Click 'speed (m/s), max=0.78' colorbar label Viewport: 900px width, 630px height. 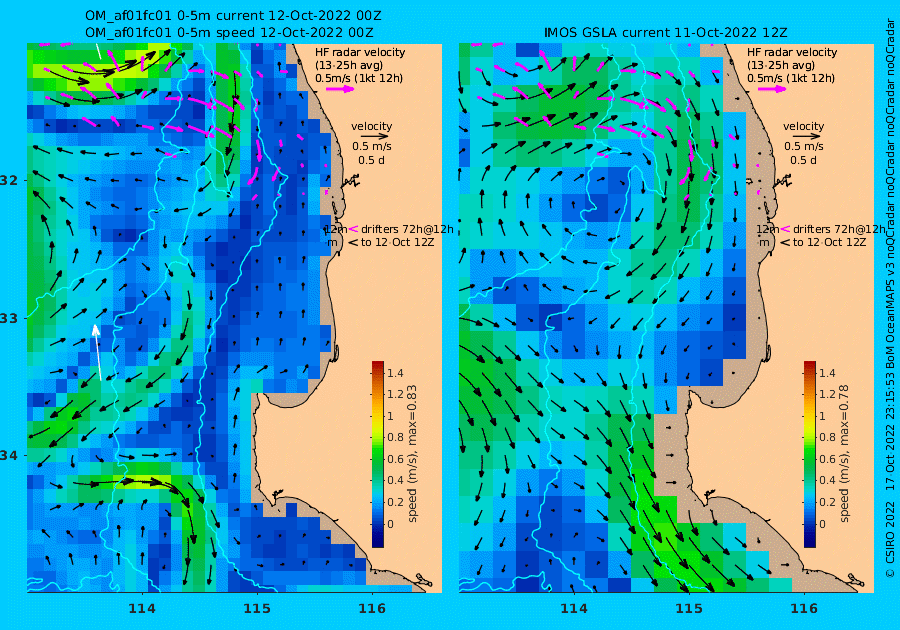point(844,453)
